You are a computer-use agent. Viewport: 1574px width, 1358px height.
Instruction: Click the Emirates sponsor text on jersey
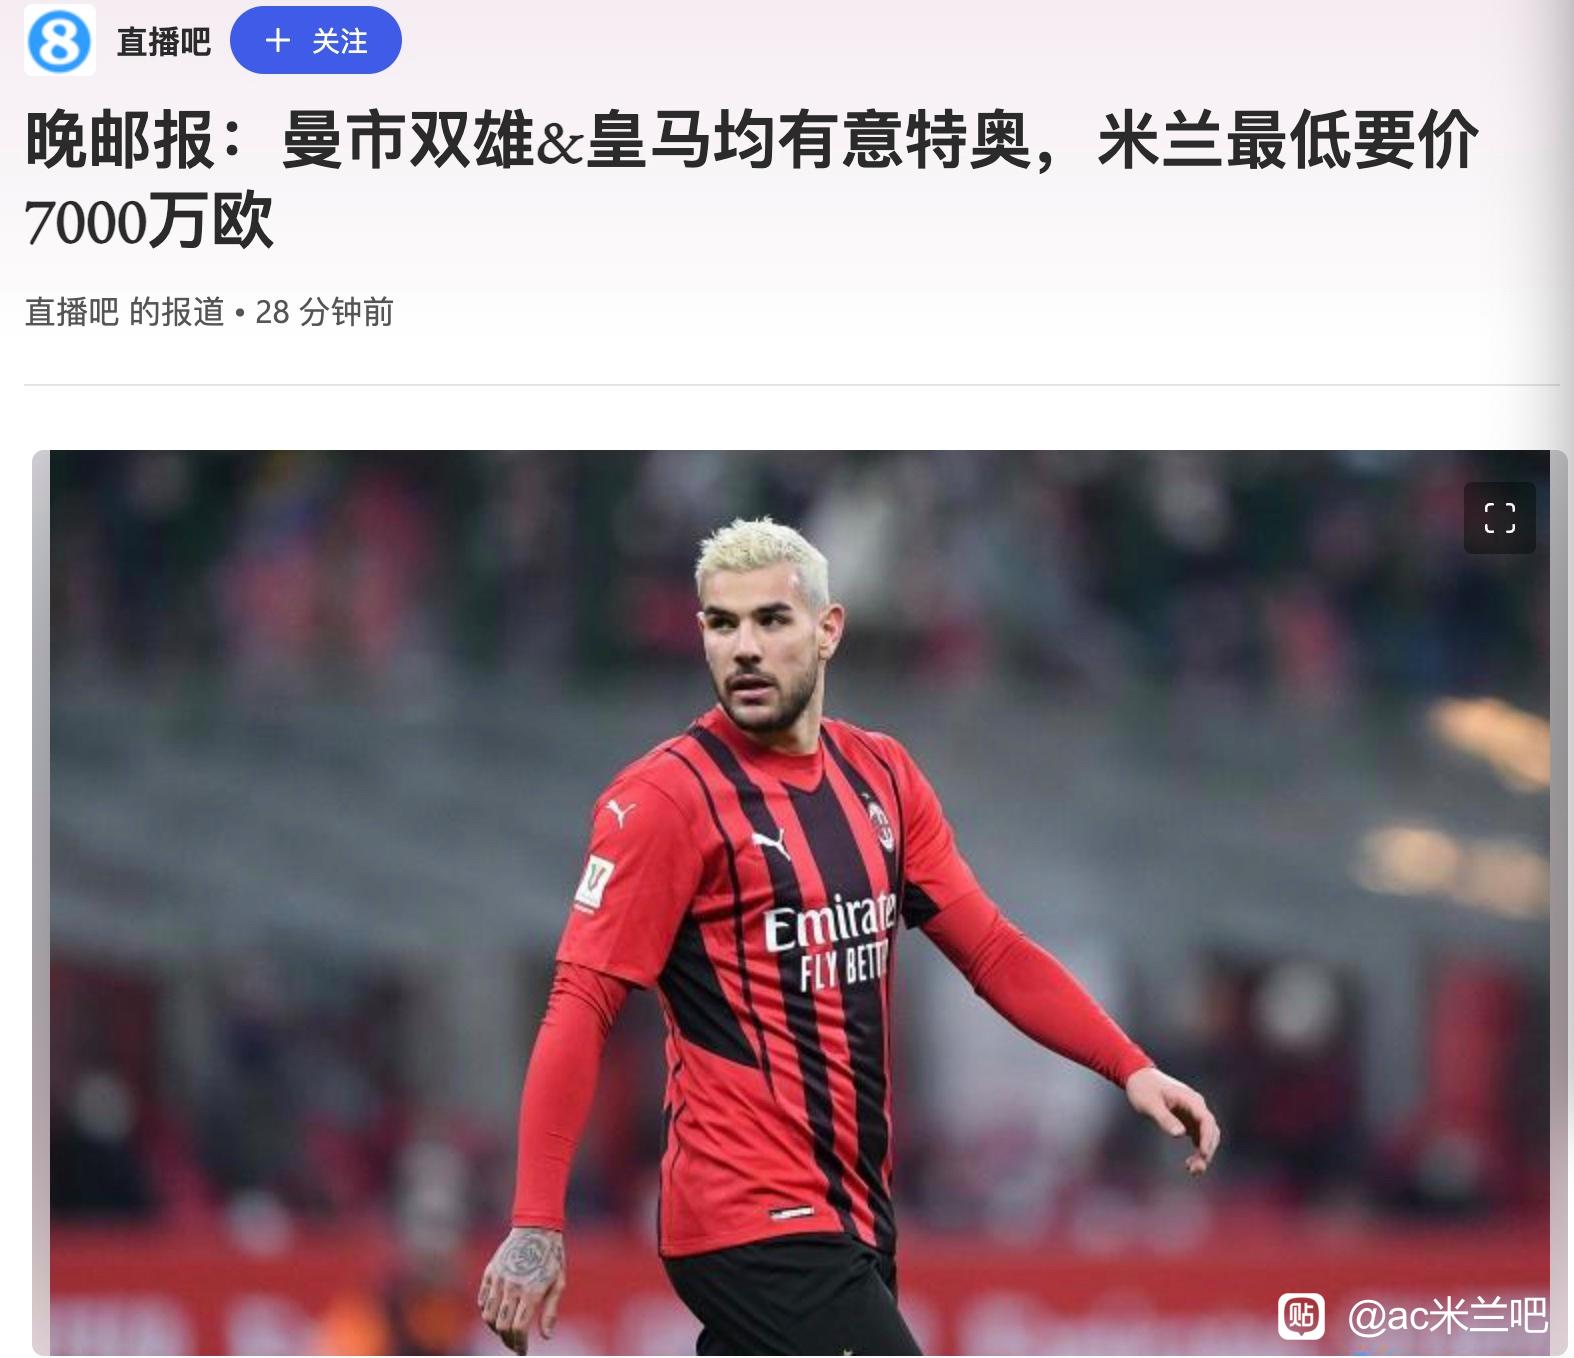click(830, 920)
